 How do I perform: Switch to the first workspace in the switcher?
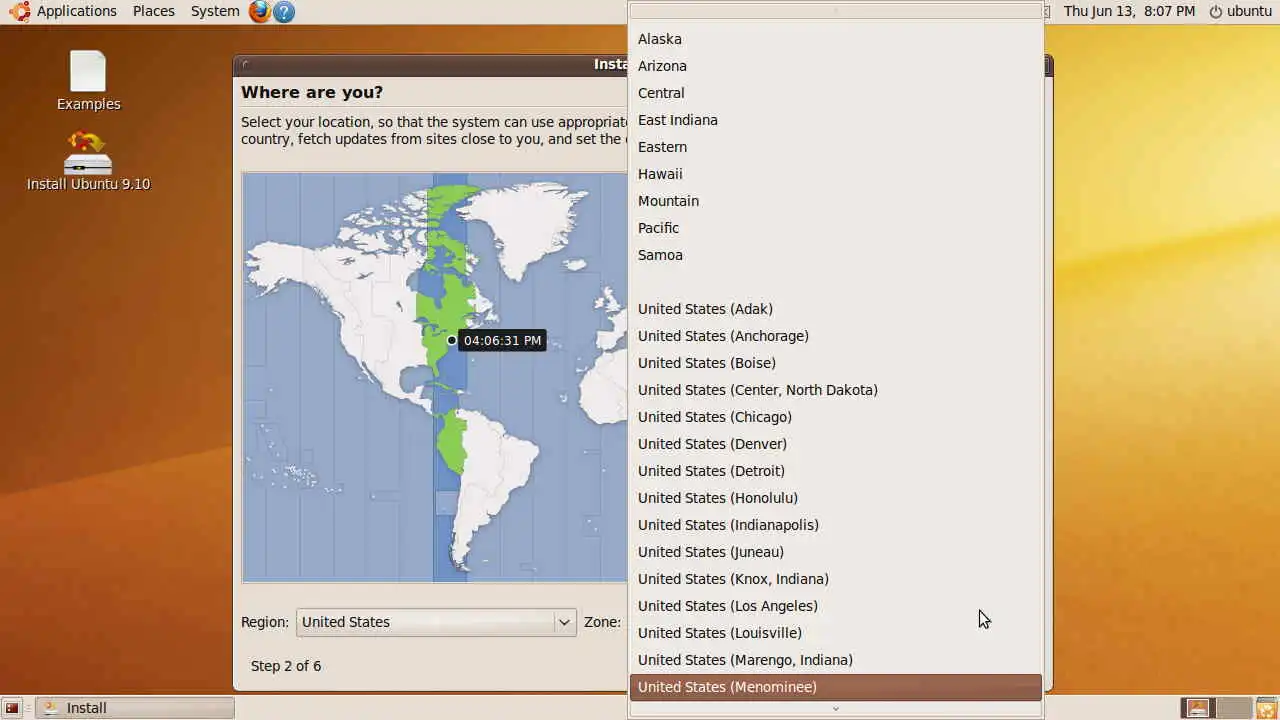point(1197,708)
